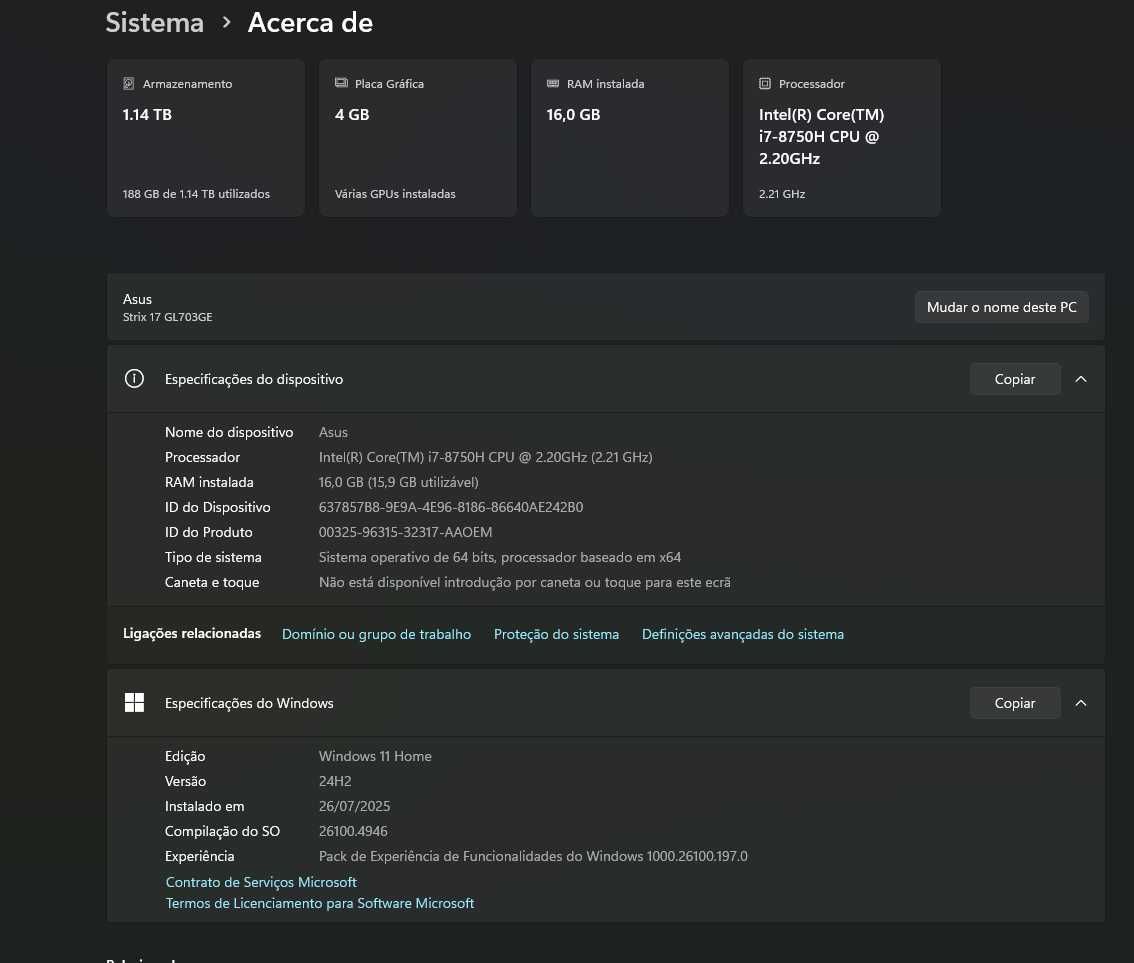
Task: Click the ID do Dispositivo label
Action: [x=217, y=508]
